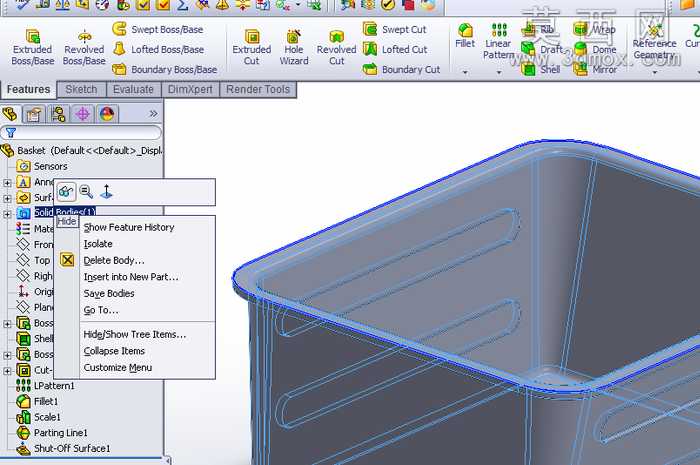
Task: Click the Dome tool
Action: click(595, 50)
